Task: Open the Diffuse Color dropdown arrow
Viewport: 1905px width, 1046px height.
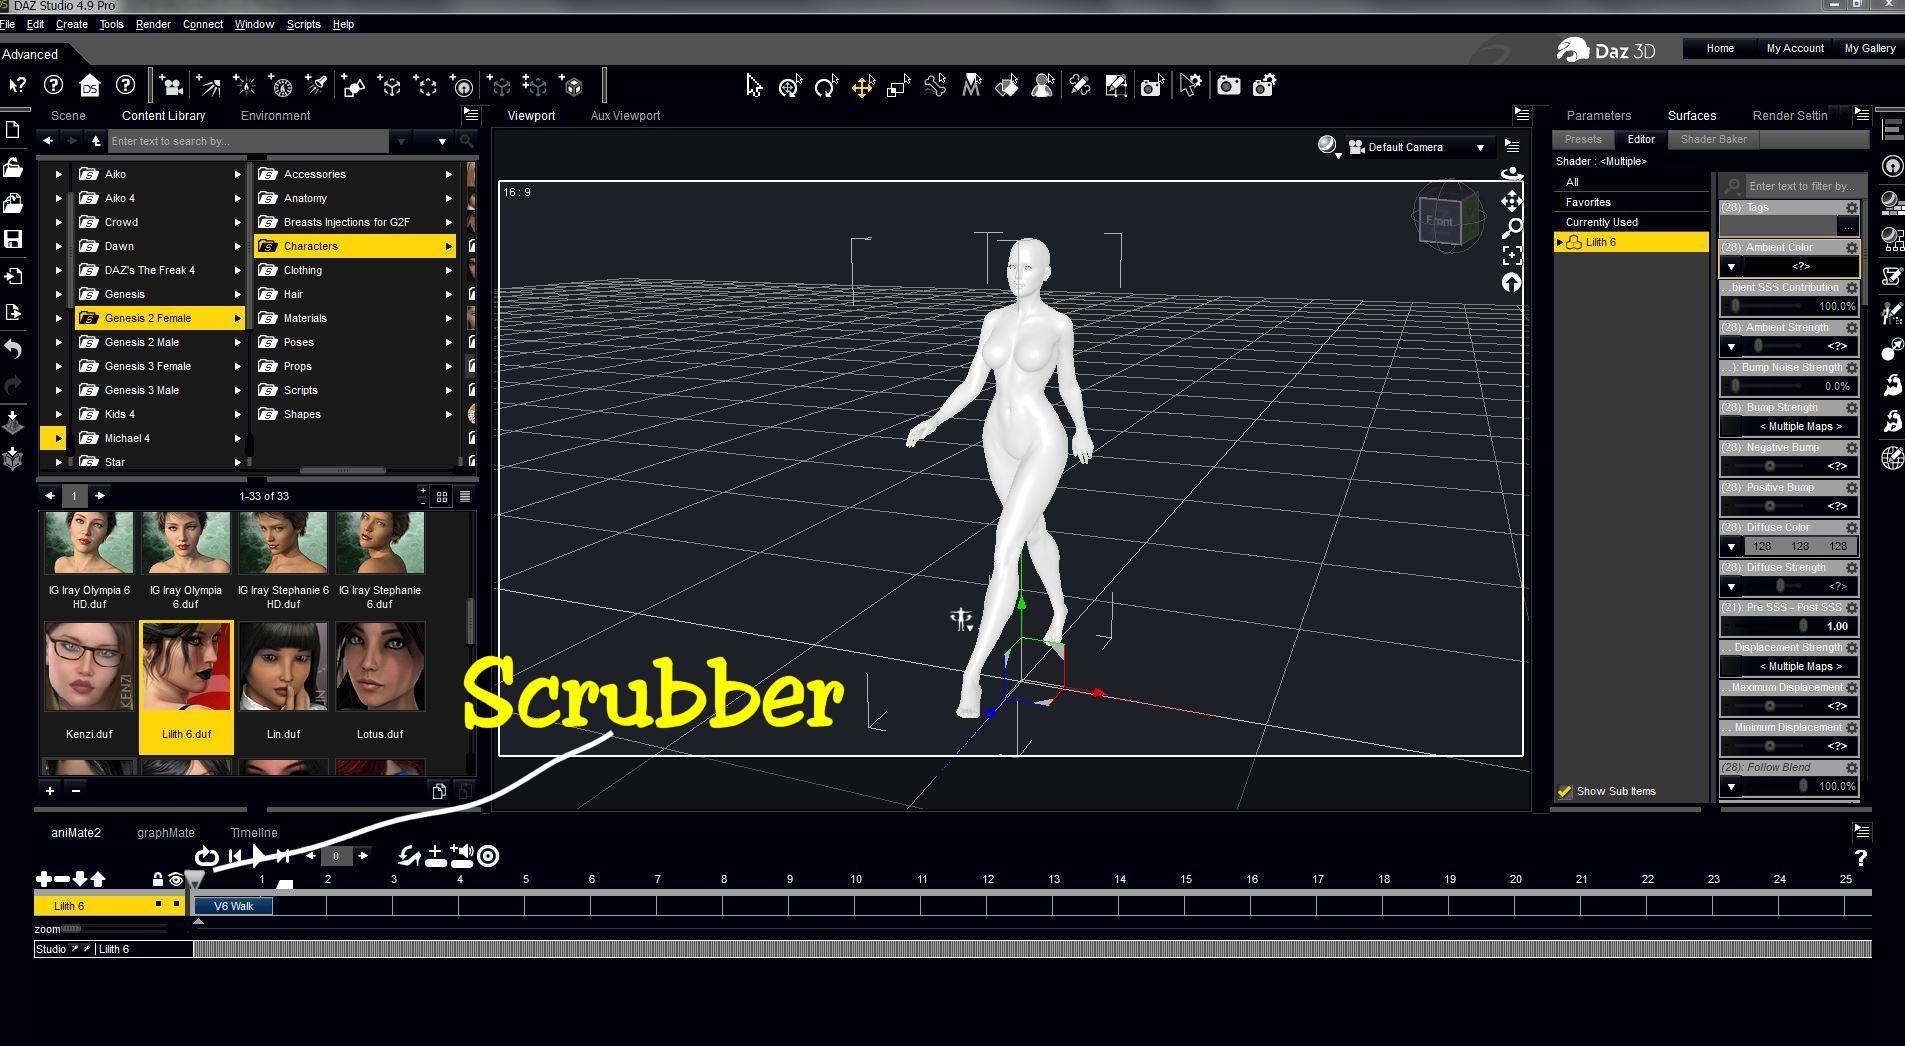Action: (x=1731, y=547)
